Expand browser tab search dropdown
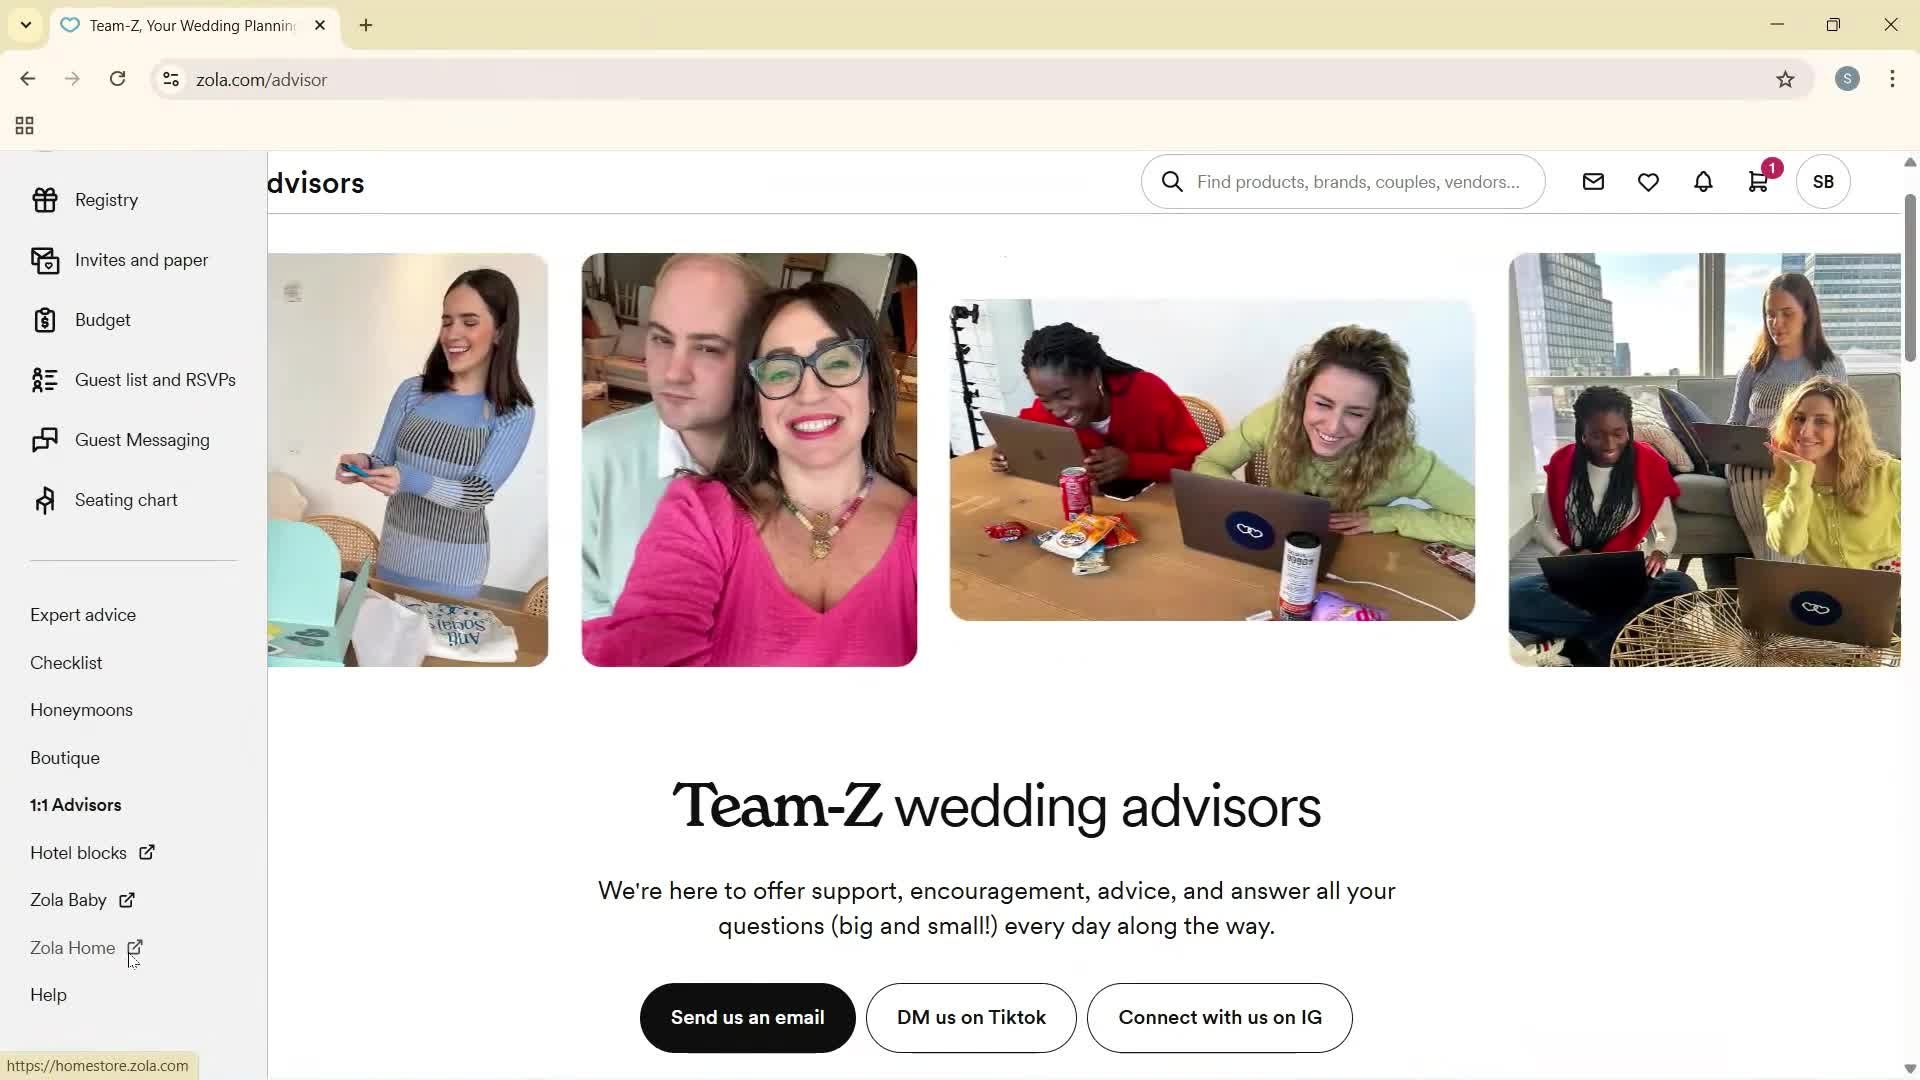Screen dimensions: 1920x1080 [26, 25]
